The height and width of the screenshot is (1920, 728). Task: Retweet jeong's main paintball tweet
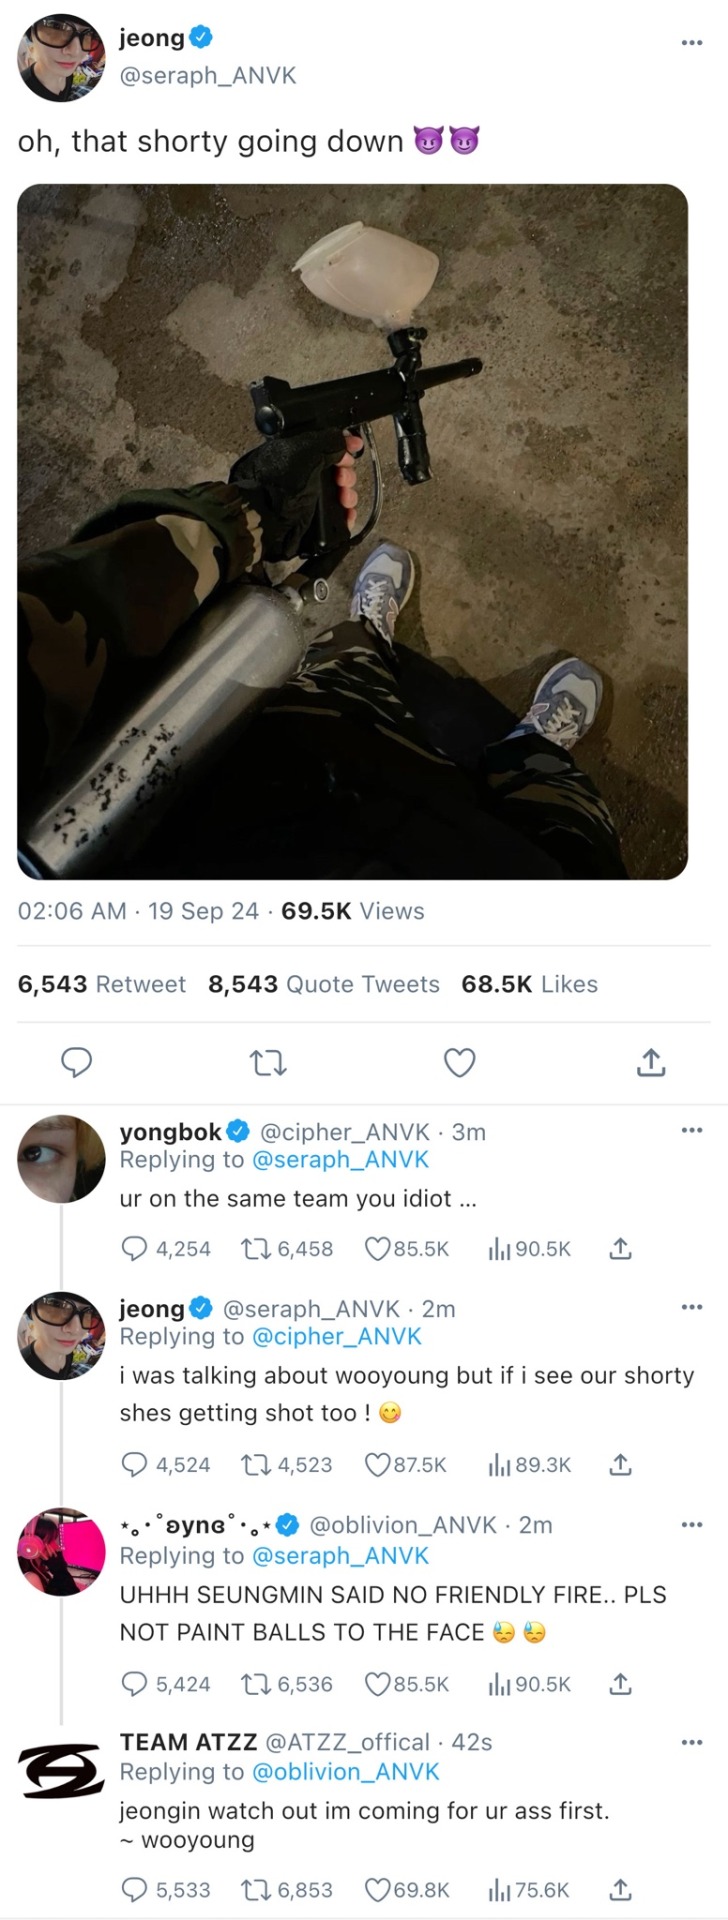point(267,1062)
